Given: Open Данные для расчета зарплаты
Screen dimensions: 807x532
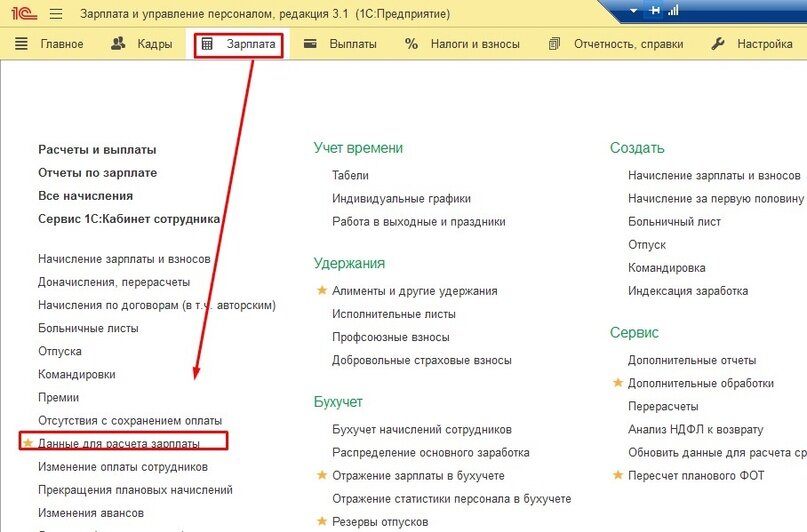Looking at the screenshot, I should click(x=119, y=443).
